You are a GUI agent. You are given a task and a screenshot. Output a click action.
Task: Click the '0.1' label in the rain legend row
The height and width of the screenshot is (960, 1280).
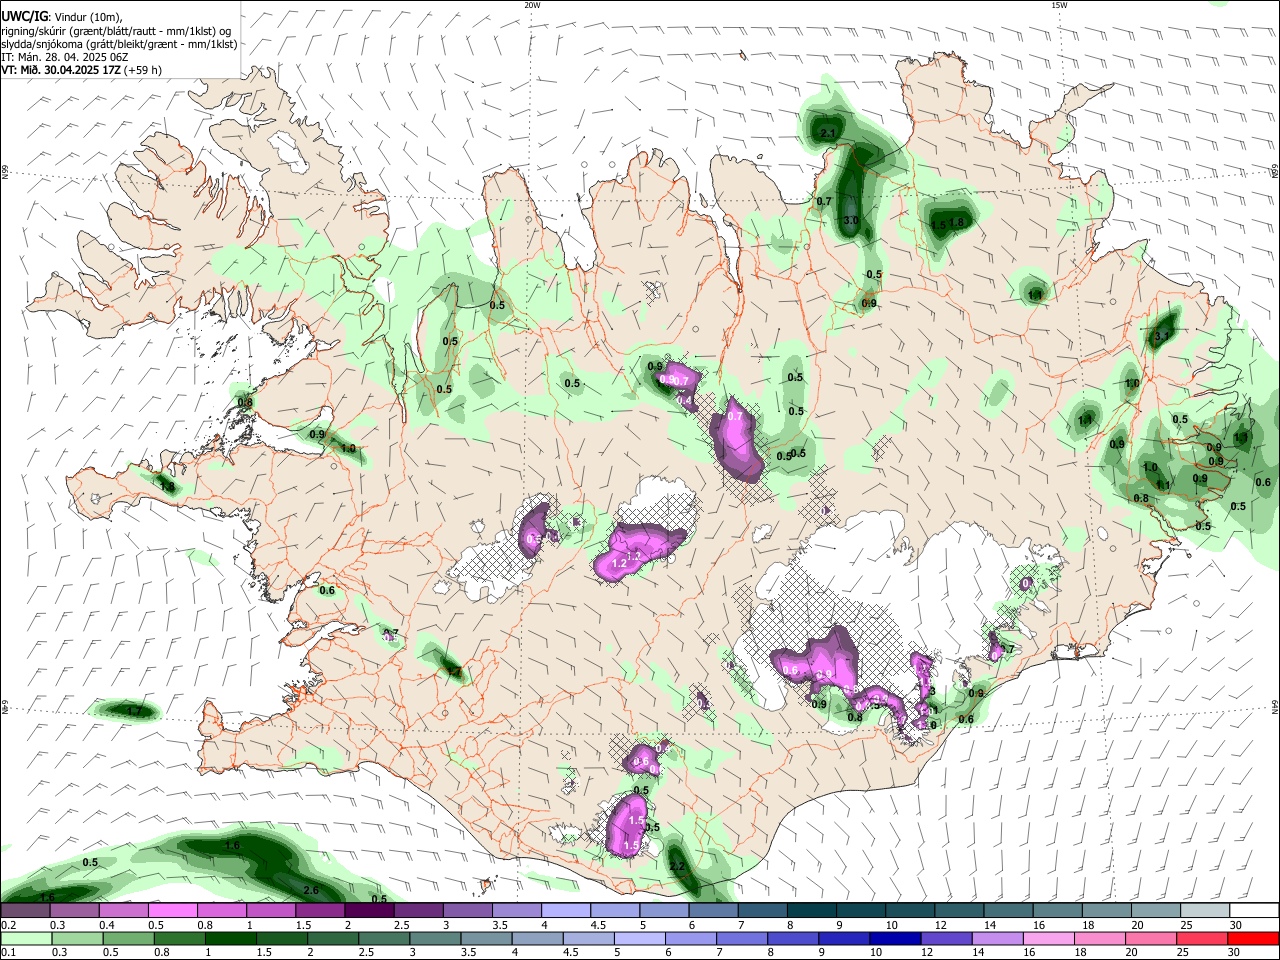coord(9,952)
